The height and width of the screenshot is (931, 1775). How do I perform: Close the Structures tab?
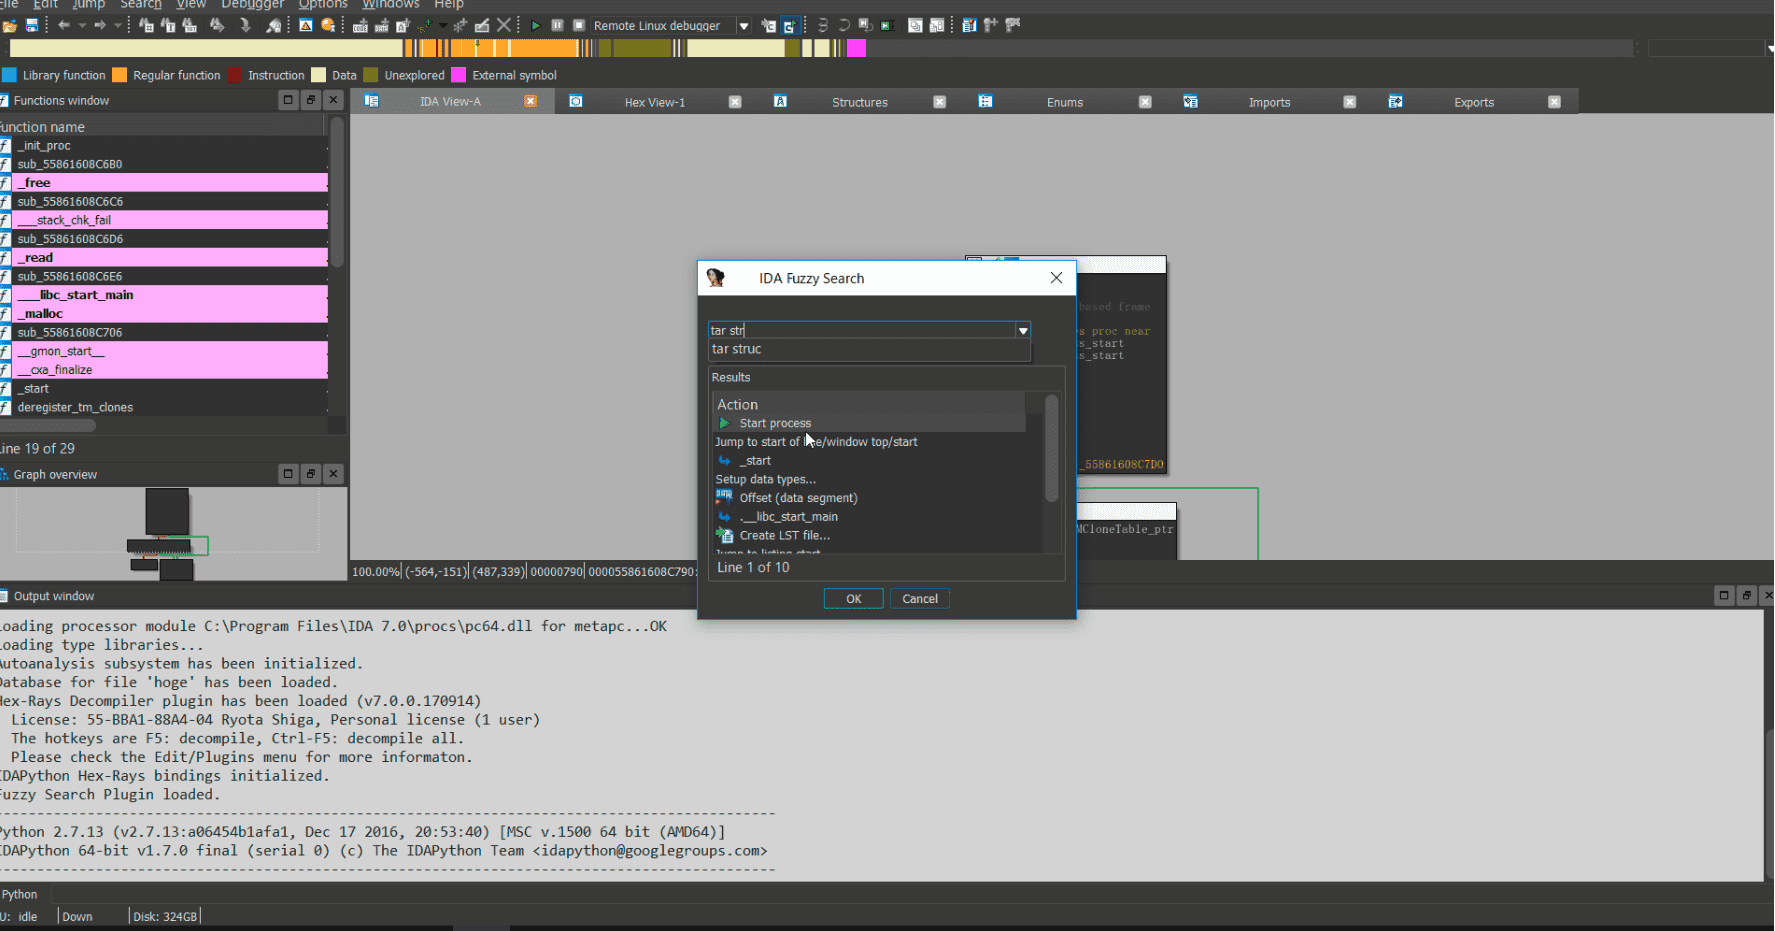tap(940, 101)
